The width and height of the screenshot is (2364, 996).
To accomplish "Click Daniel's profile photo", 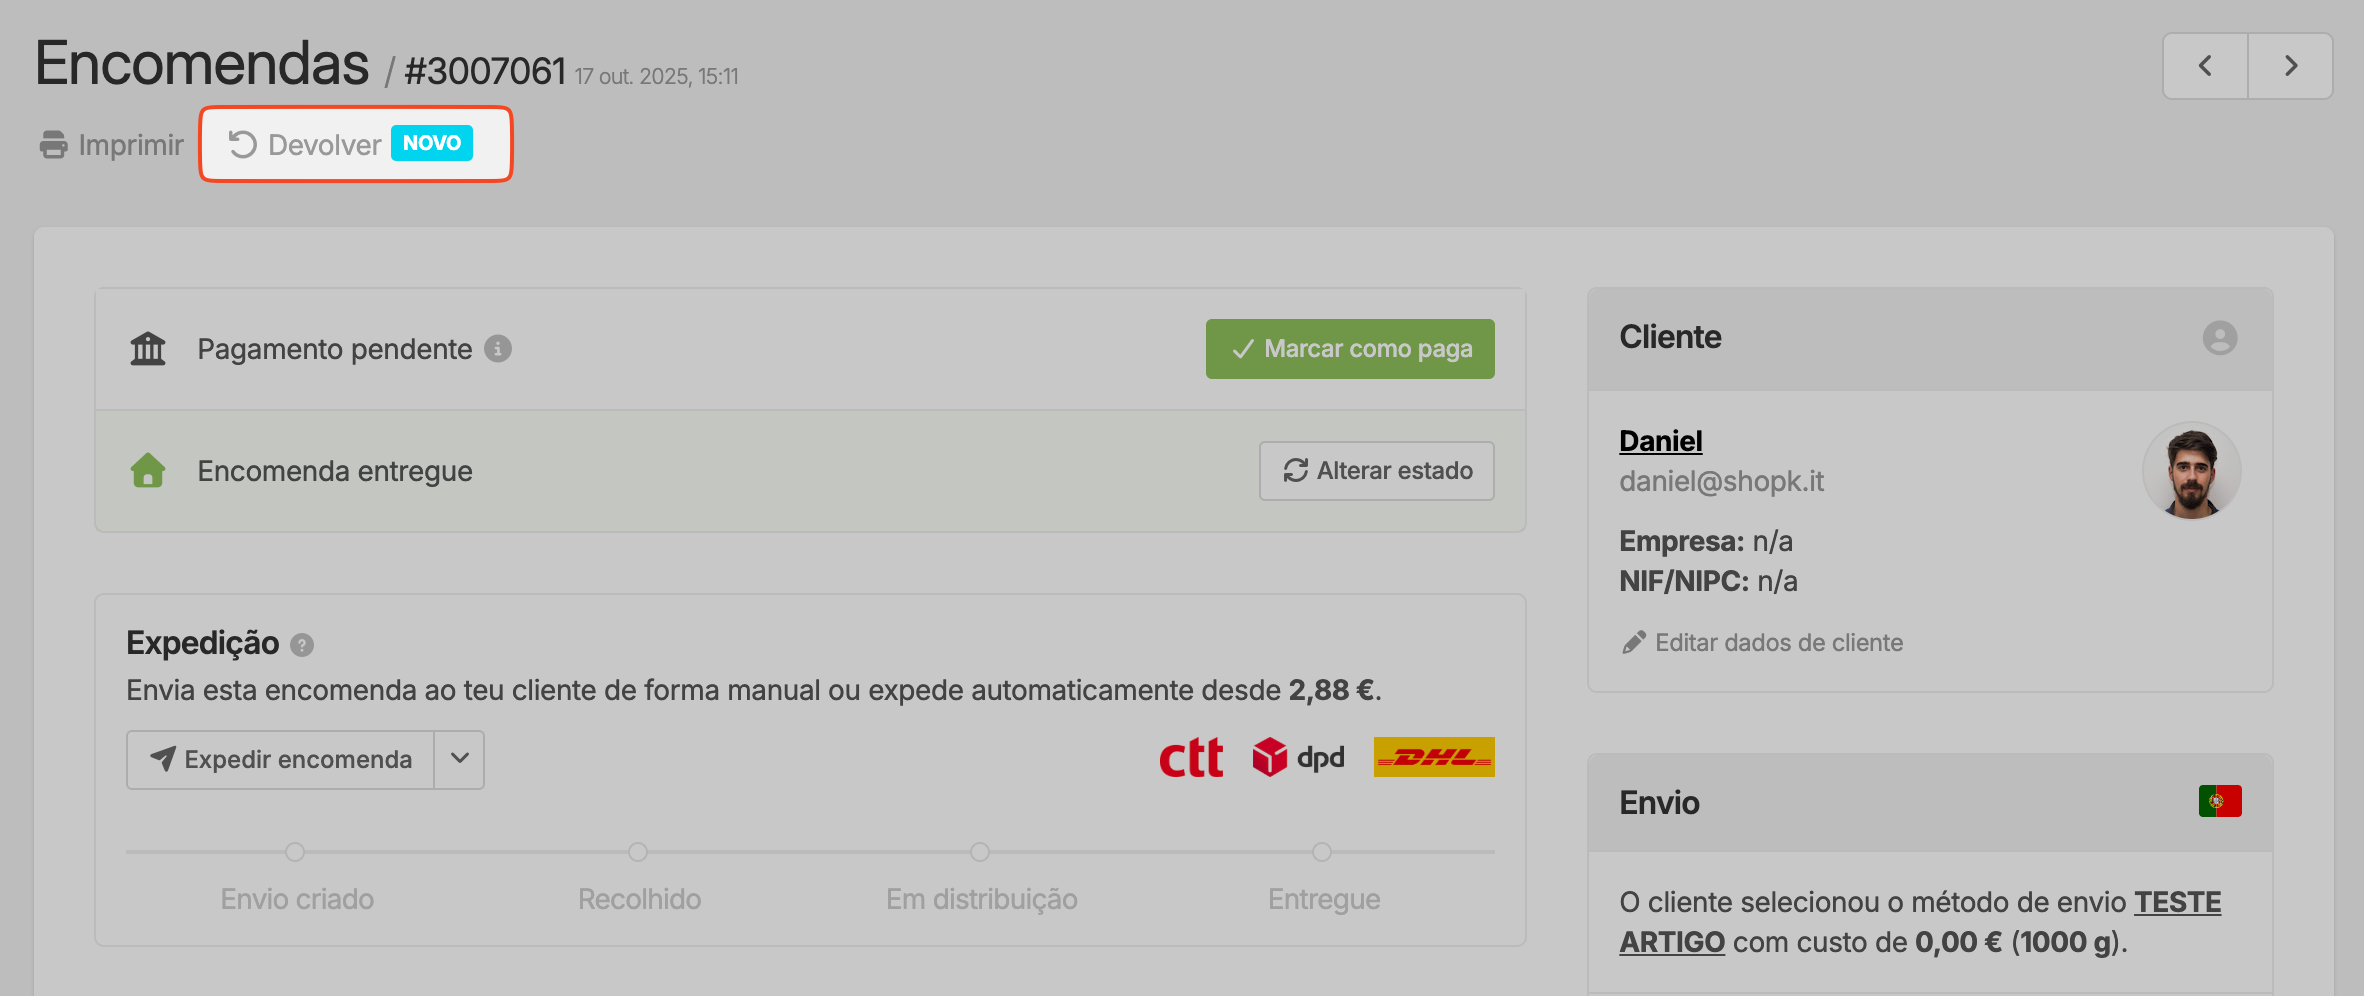I will pos(2191,471).
